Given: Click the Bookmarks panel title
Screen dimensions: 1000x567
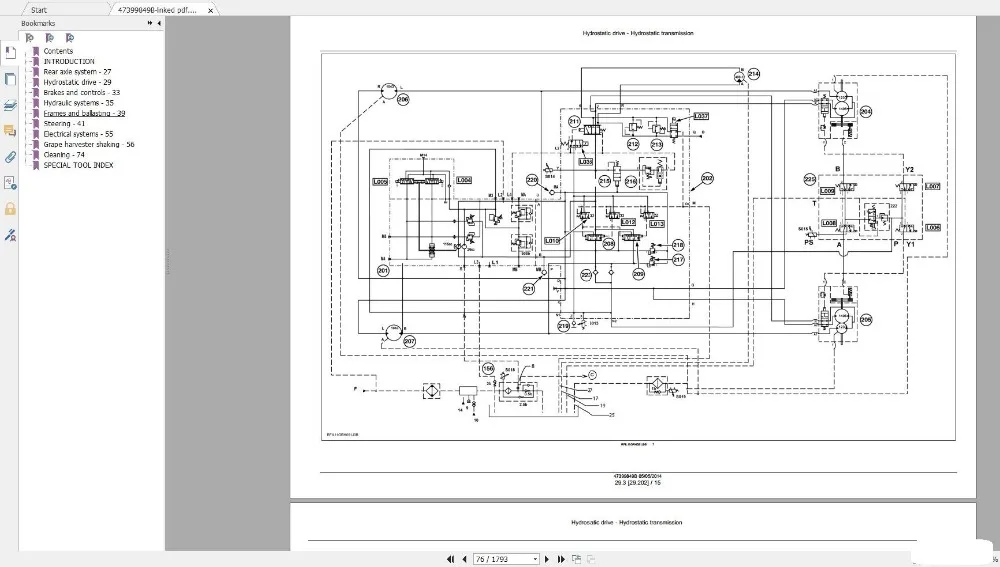Looking at the screenshot, I should 38,23.
